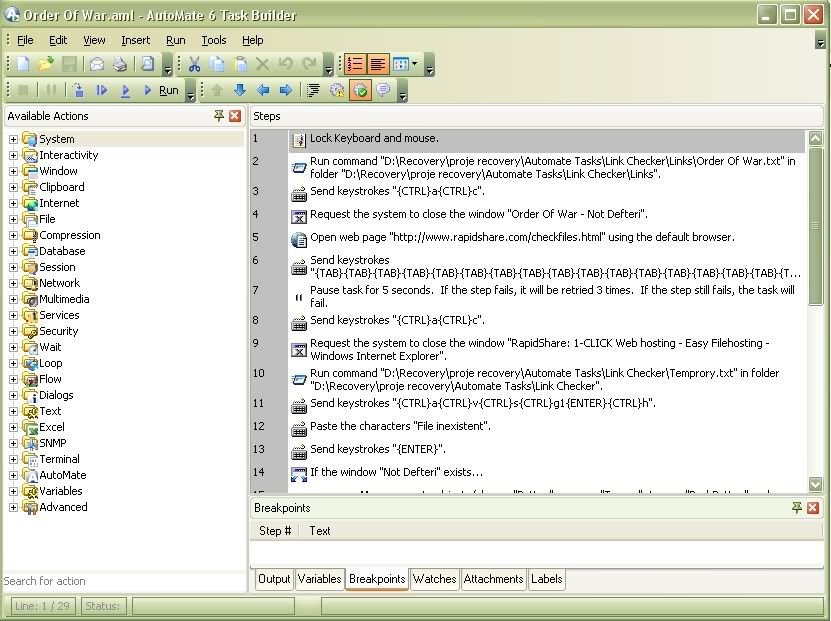831x621 pixels.
Task: Select step 14 If window Not Defteri exists
Action: [528, 473]
